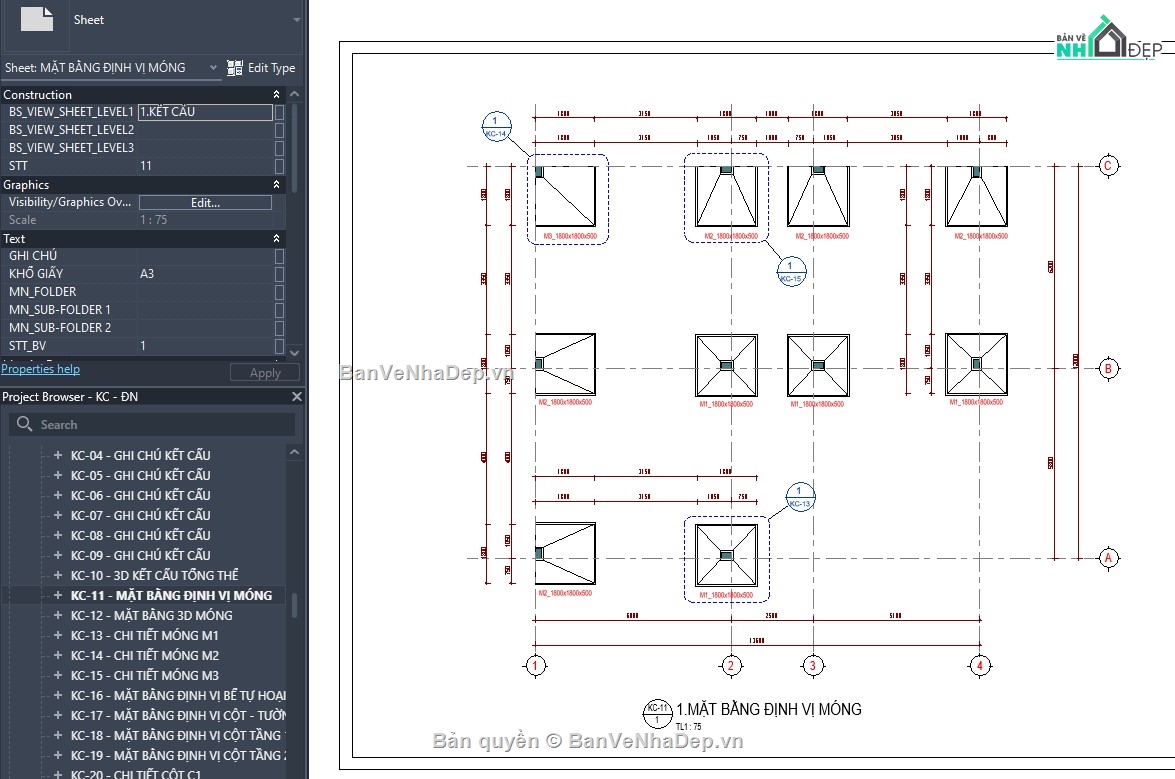
Task: Toggle the checkbox beside BS_VIEW_SHEET_LEVEL2
Action: [280, 130]
